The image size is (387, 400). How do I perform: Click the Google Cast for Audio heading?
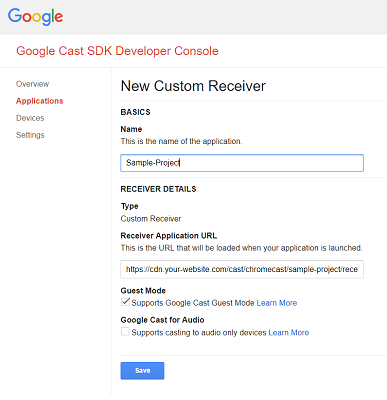[162, 320]
